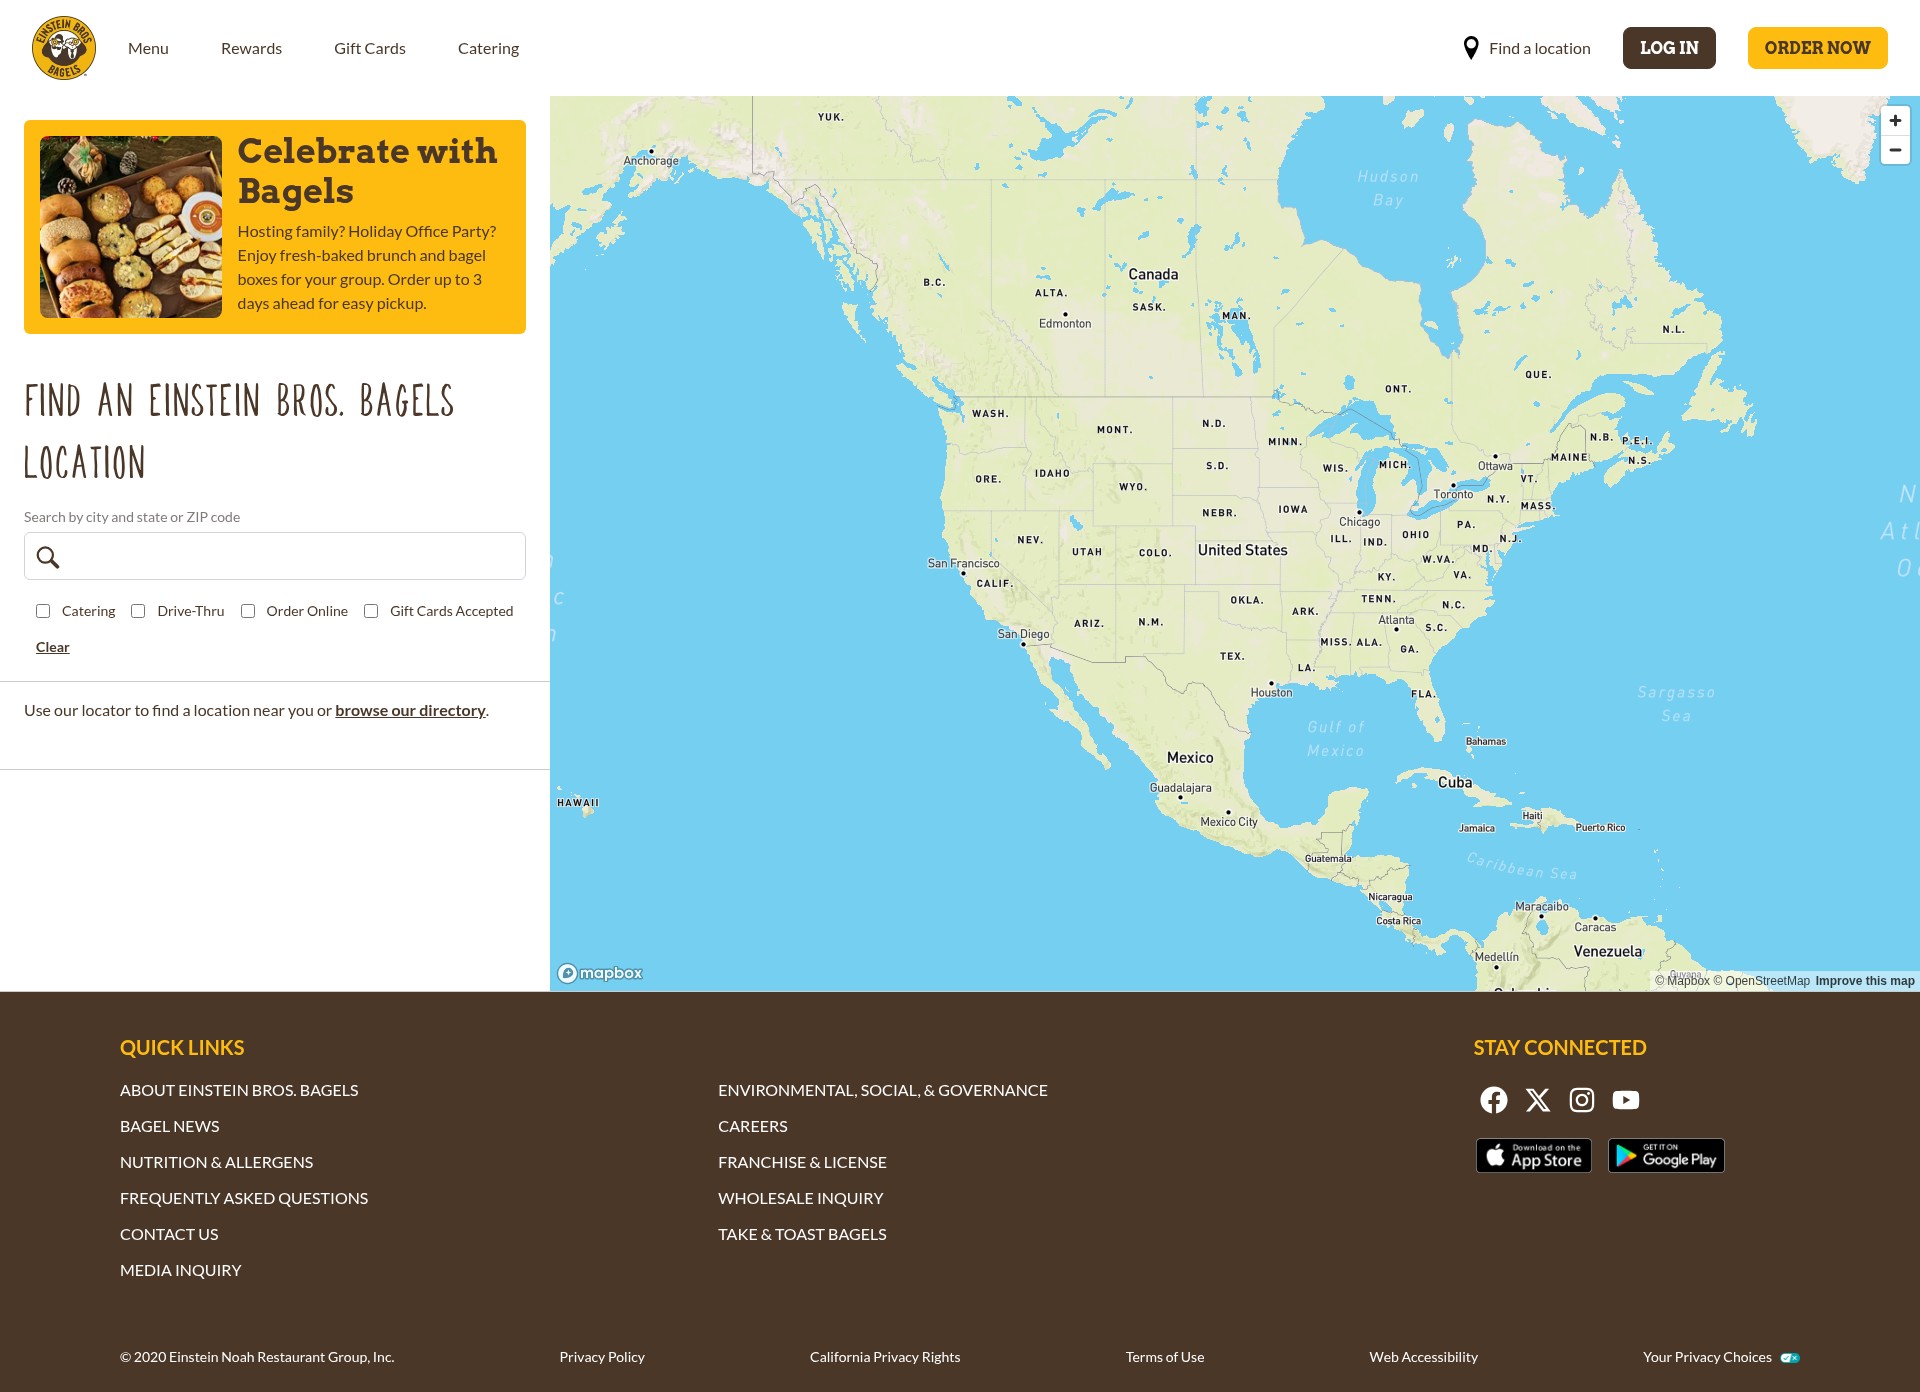Clear the search filters
This screenshot has height=1392, width=1920.
point(53,647)
